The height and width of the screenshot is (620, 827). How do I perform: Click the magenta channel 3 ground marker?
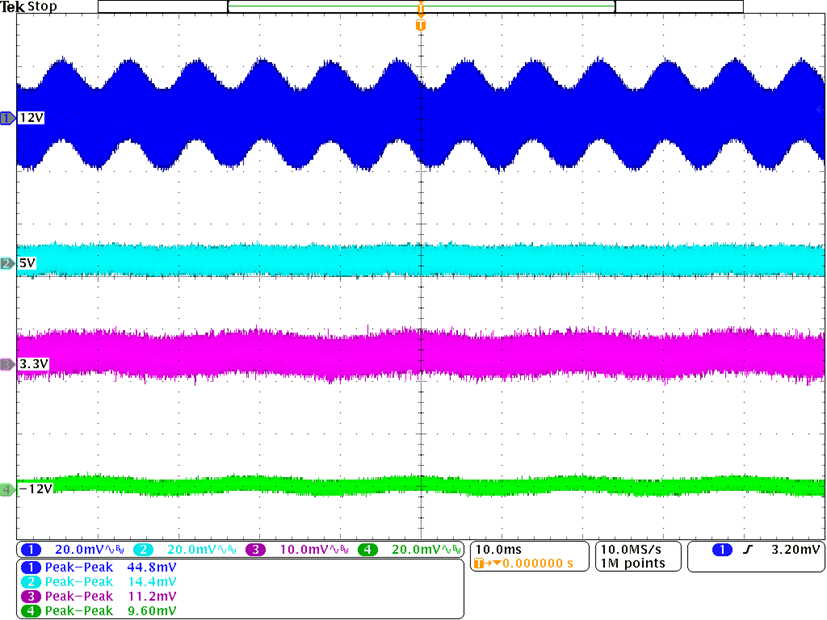(8, 365)
